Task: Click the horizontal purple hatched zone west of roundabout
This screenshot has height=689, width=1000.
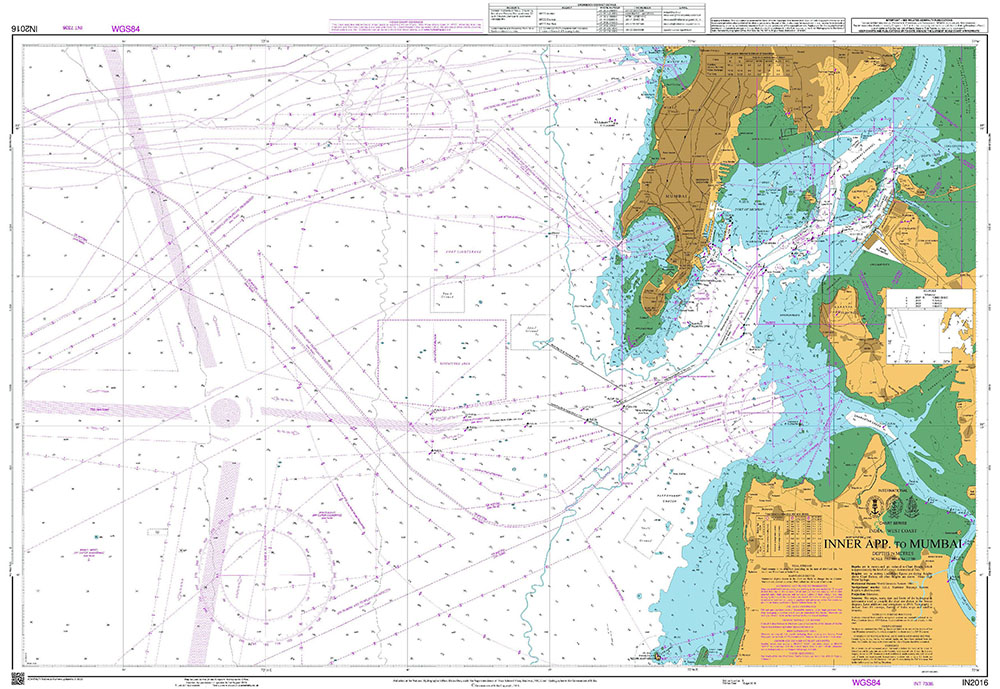Action: pyautogui.click(x=107, y=410)
